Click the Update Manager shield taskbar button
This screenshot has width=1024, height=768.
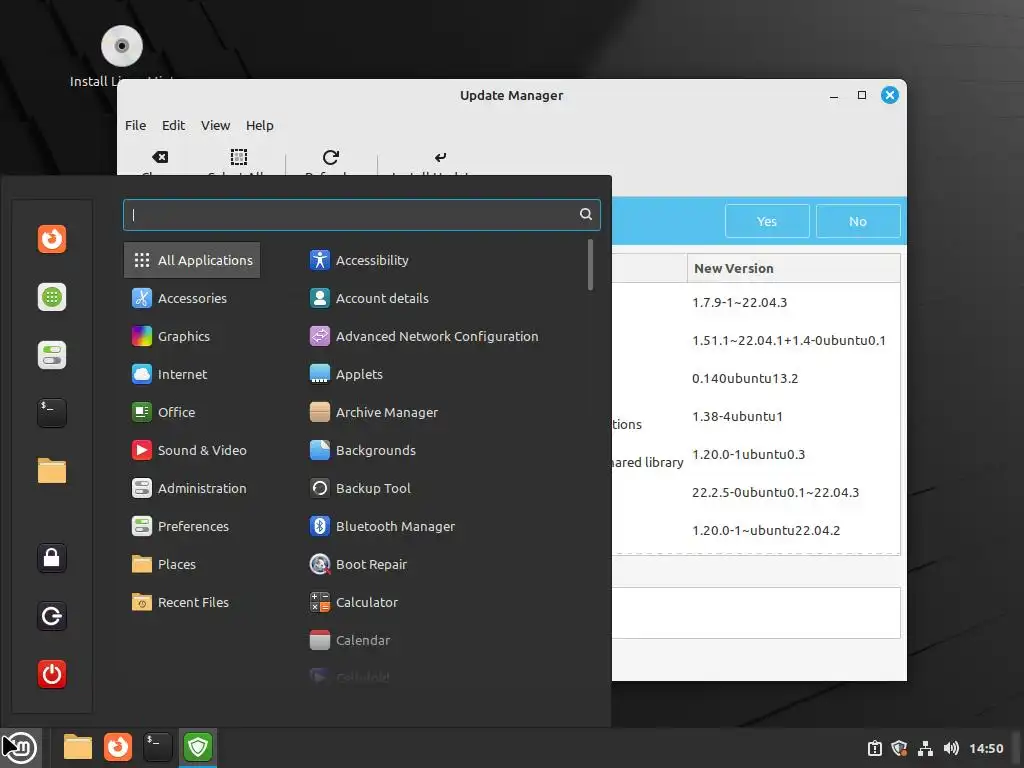tap(198, 747)
